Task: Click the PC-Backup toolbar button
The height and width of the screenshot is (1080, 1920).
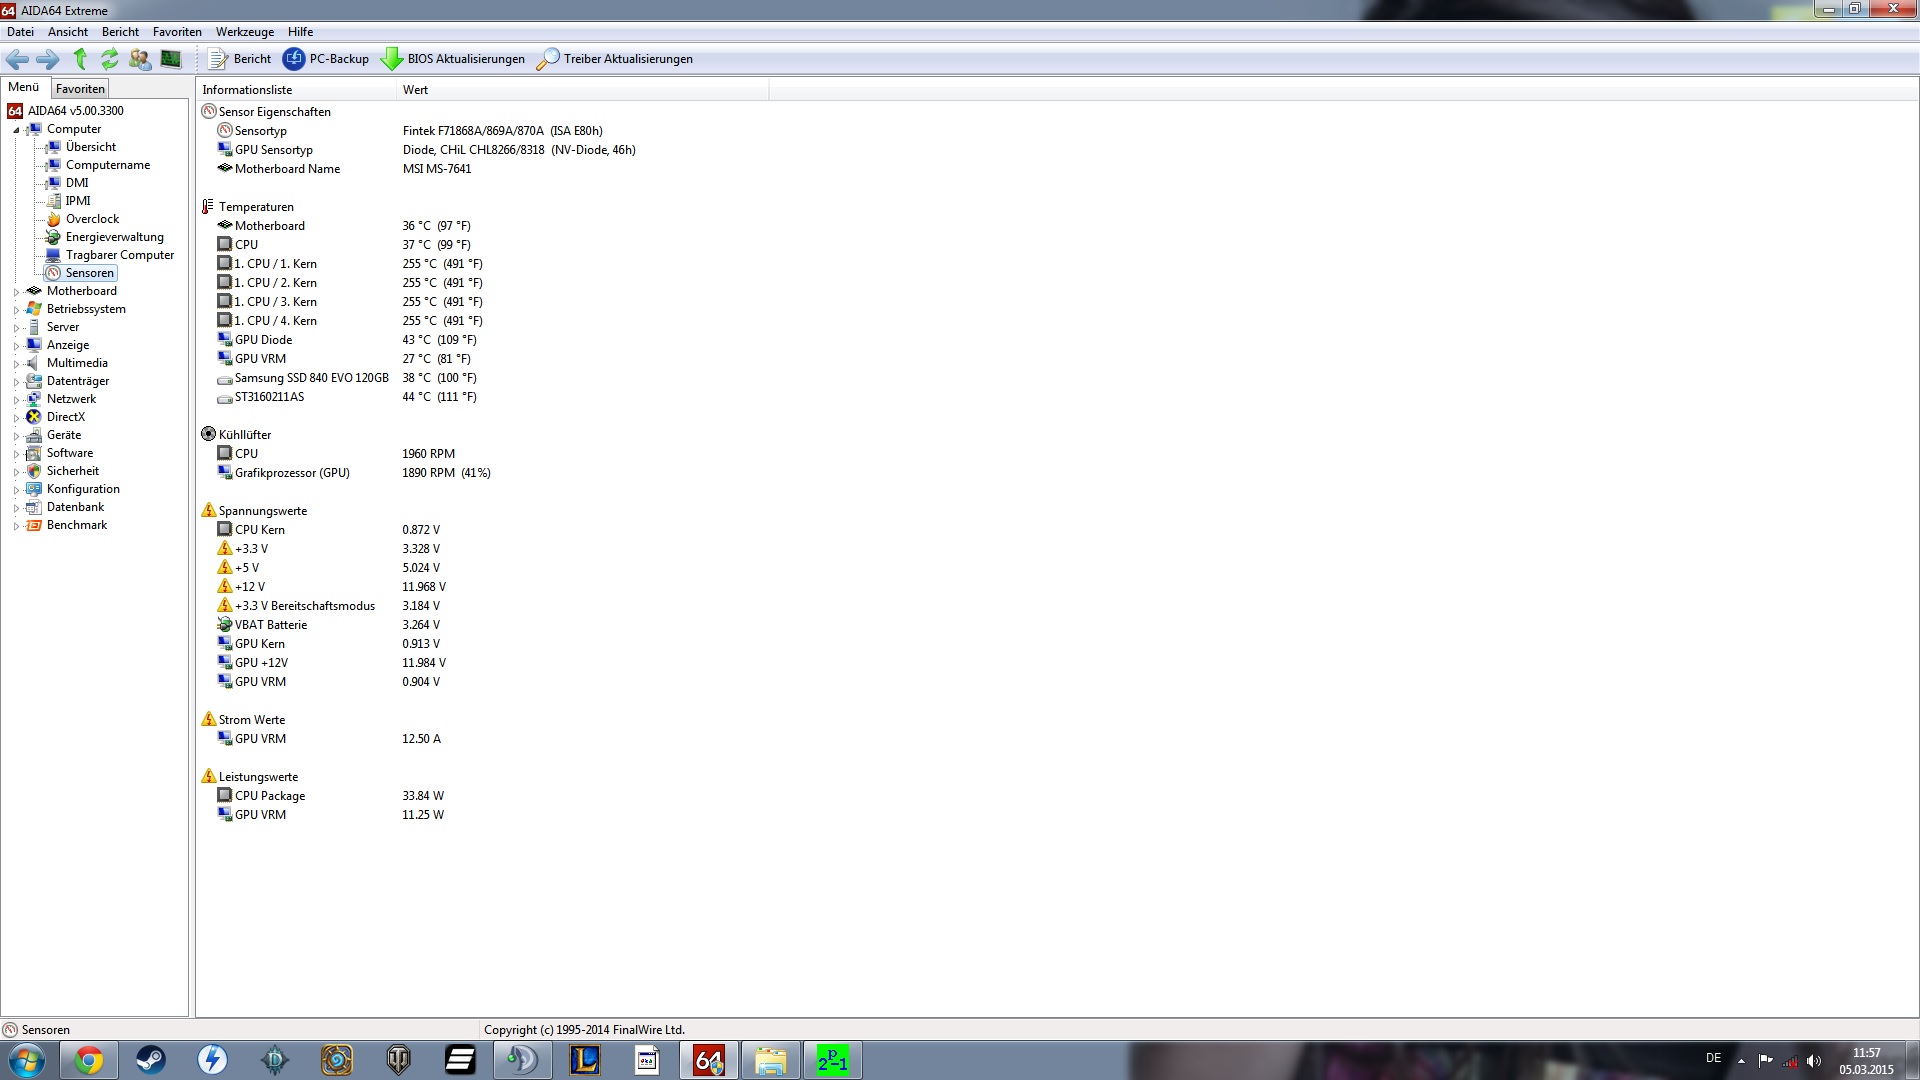Action: 326,59
